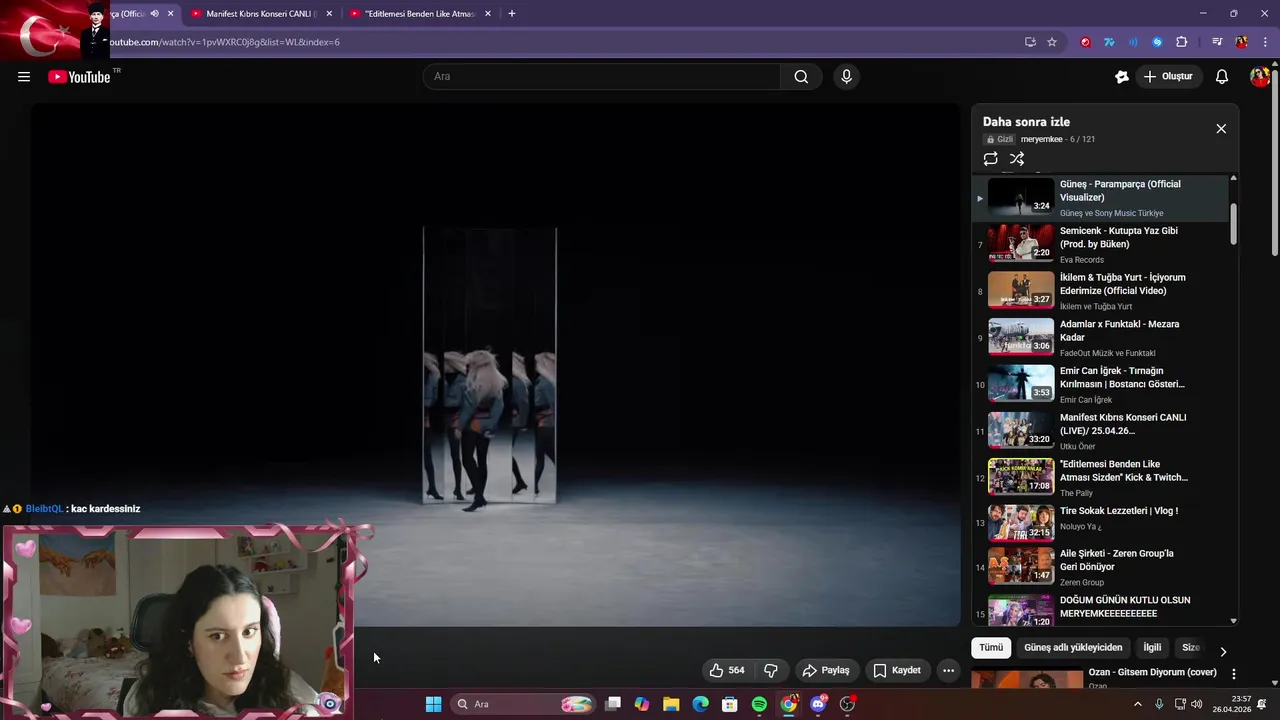
Task: Click the address bar URL
Action: [x=225, y=42]
